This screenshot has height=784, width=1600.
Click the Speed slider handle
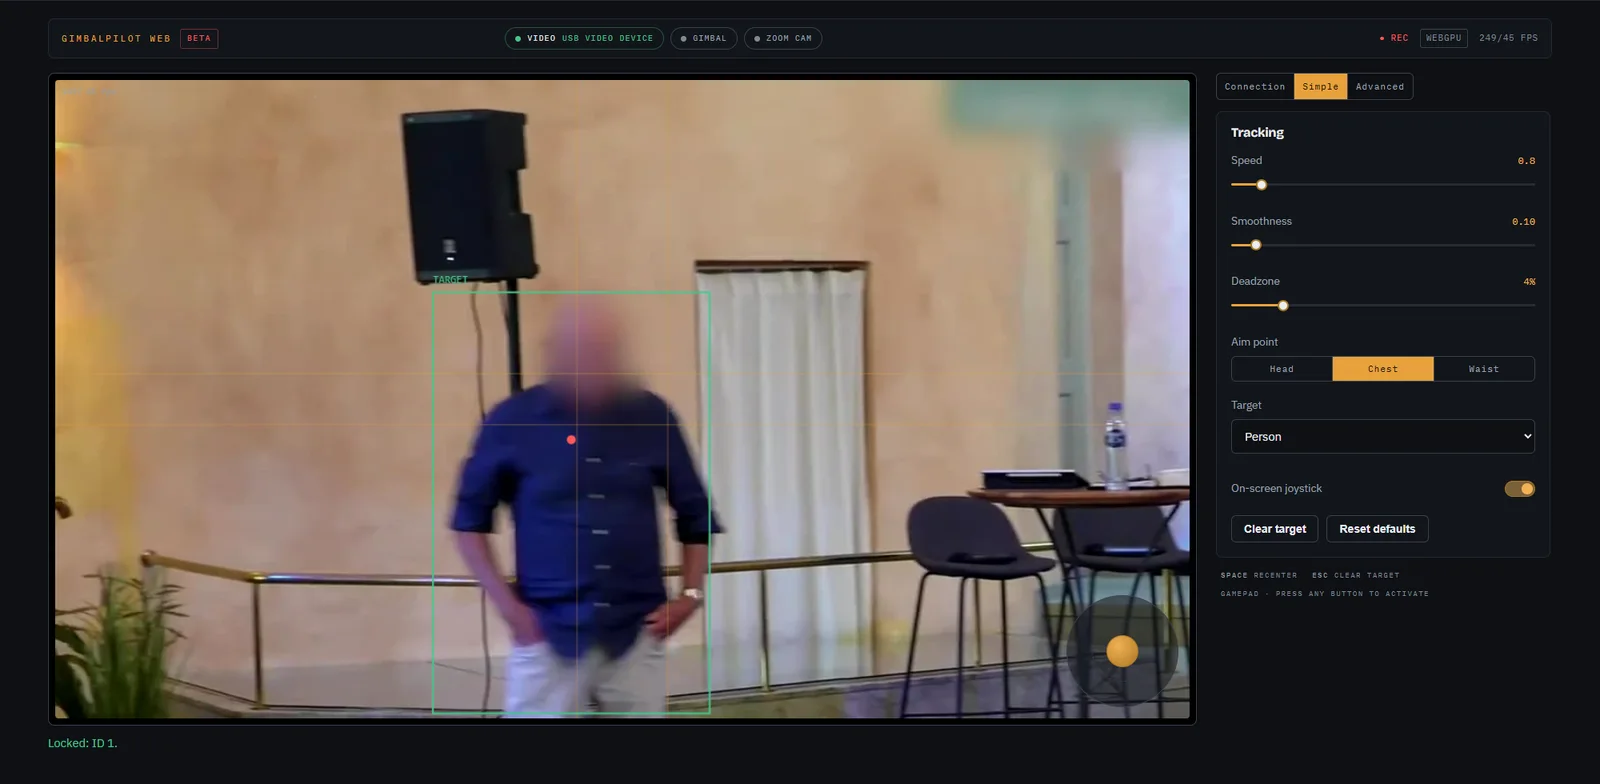(1261, 185)
